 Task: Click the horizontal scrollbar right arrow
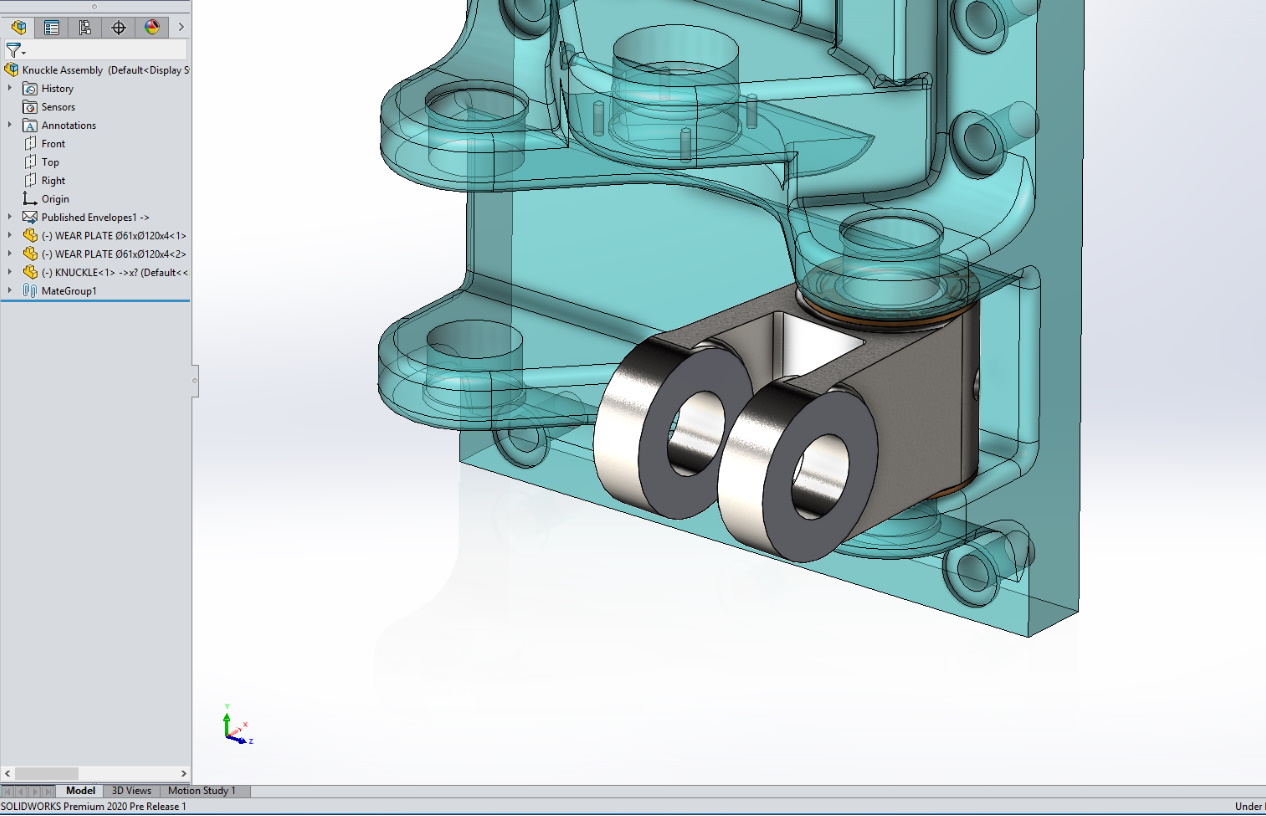click(183, 773)
